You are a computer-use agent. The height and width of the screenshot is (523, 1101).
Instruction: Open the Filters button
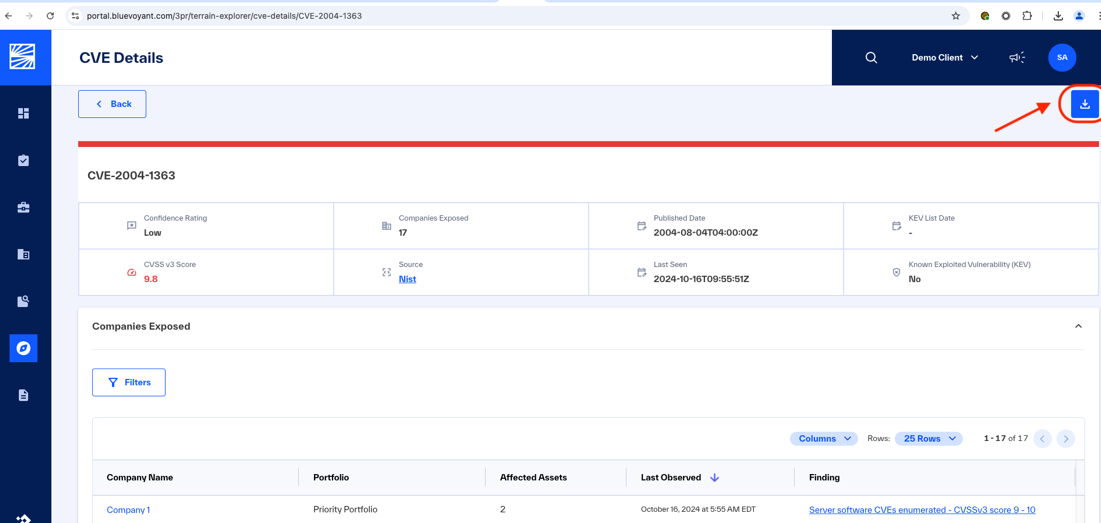click(129, 383)
